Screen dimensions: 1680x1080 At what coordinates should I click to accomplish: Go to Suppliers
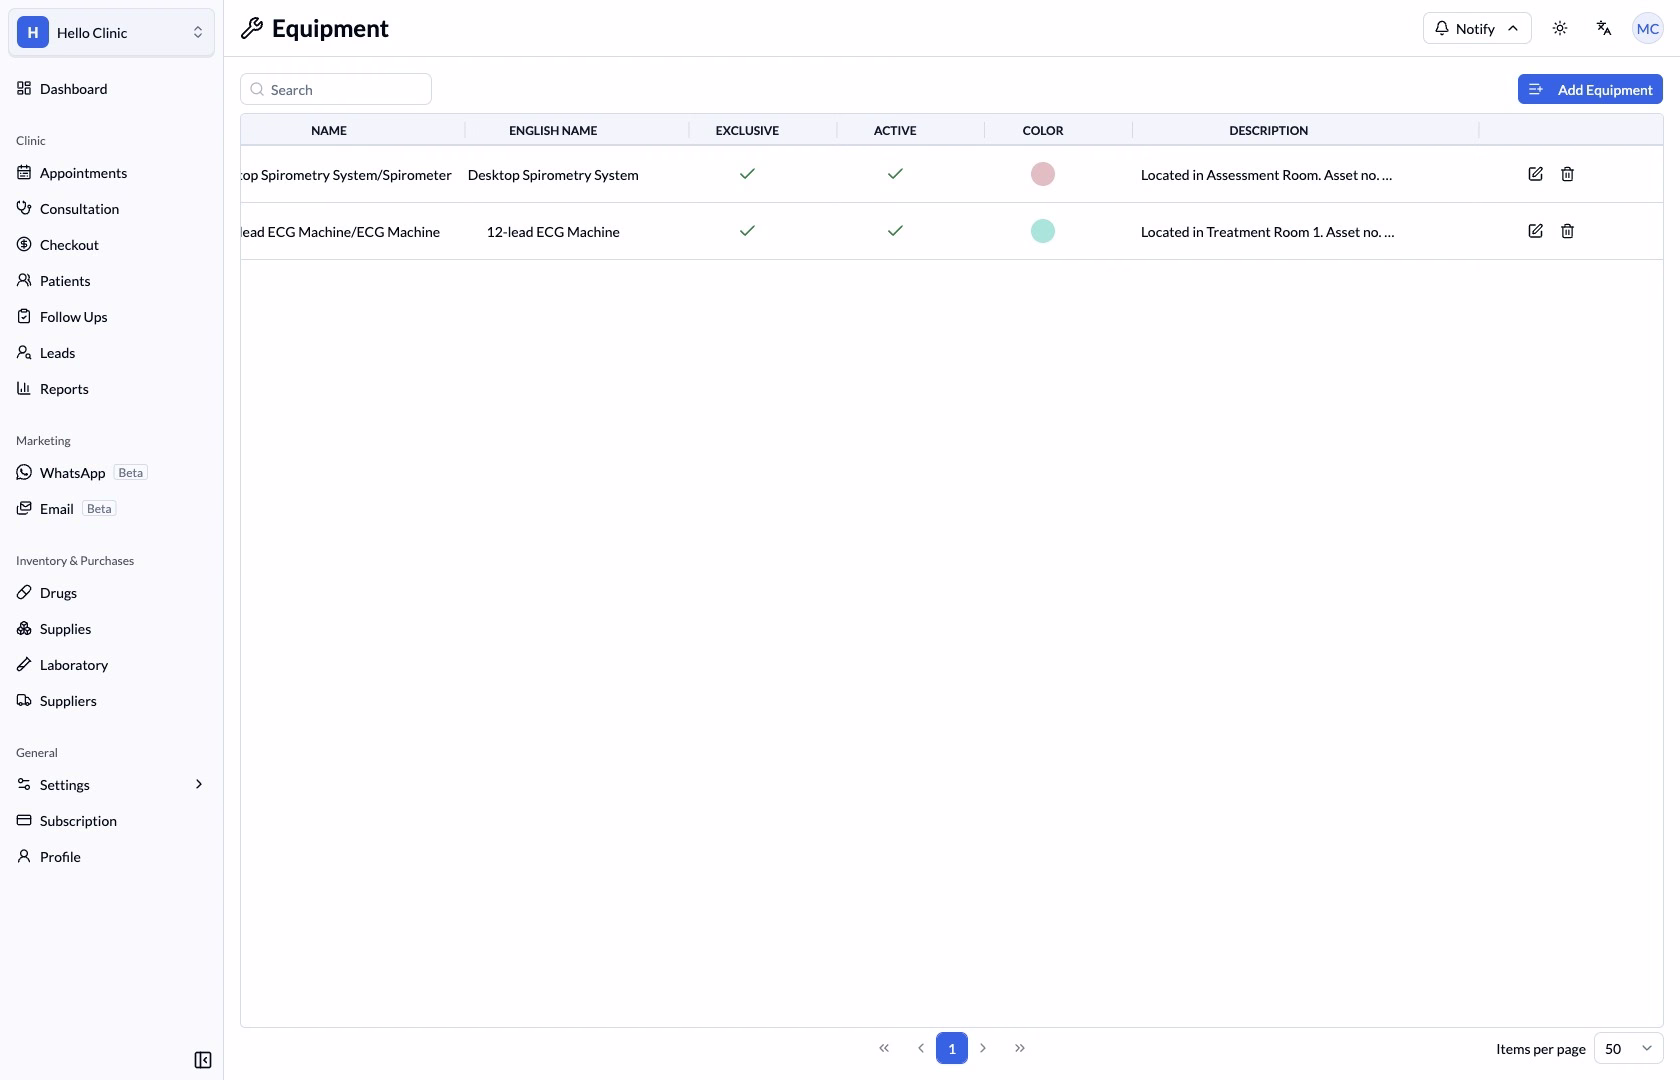pos(111,701)
